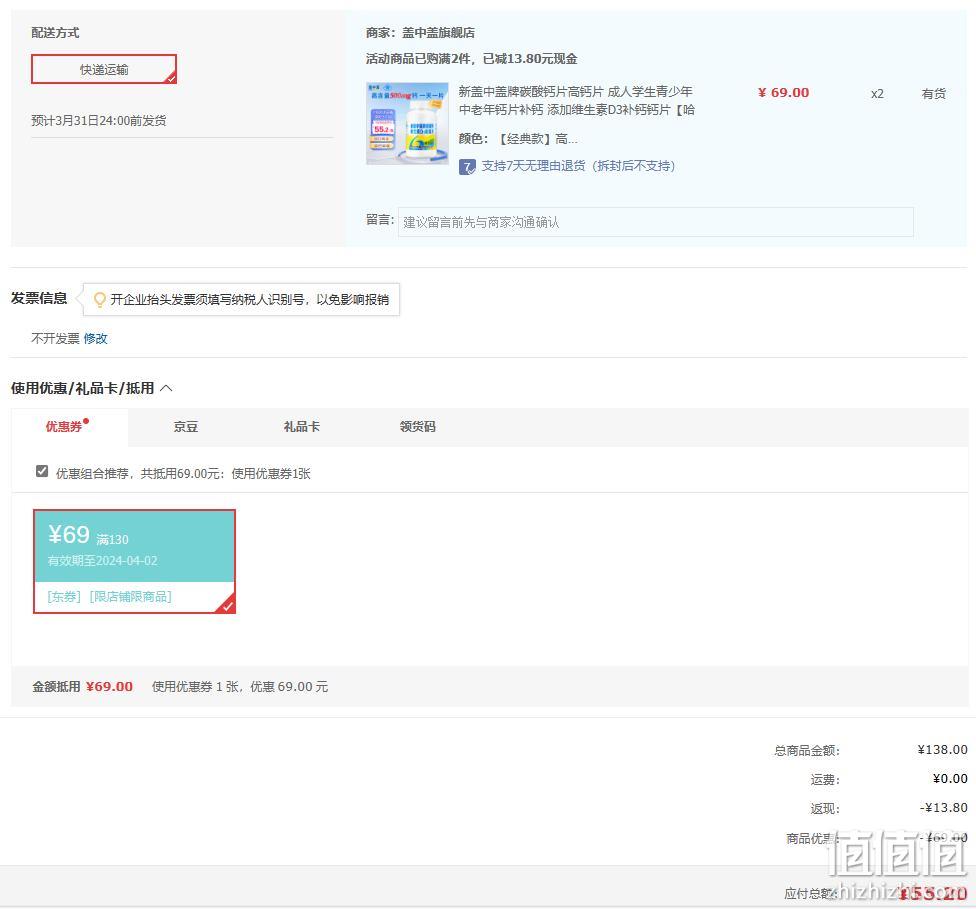Screen dimensions: 976x909
Task: Click the 总商品金额 ¥138.00 value
Action: tap(942, 750)
